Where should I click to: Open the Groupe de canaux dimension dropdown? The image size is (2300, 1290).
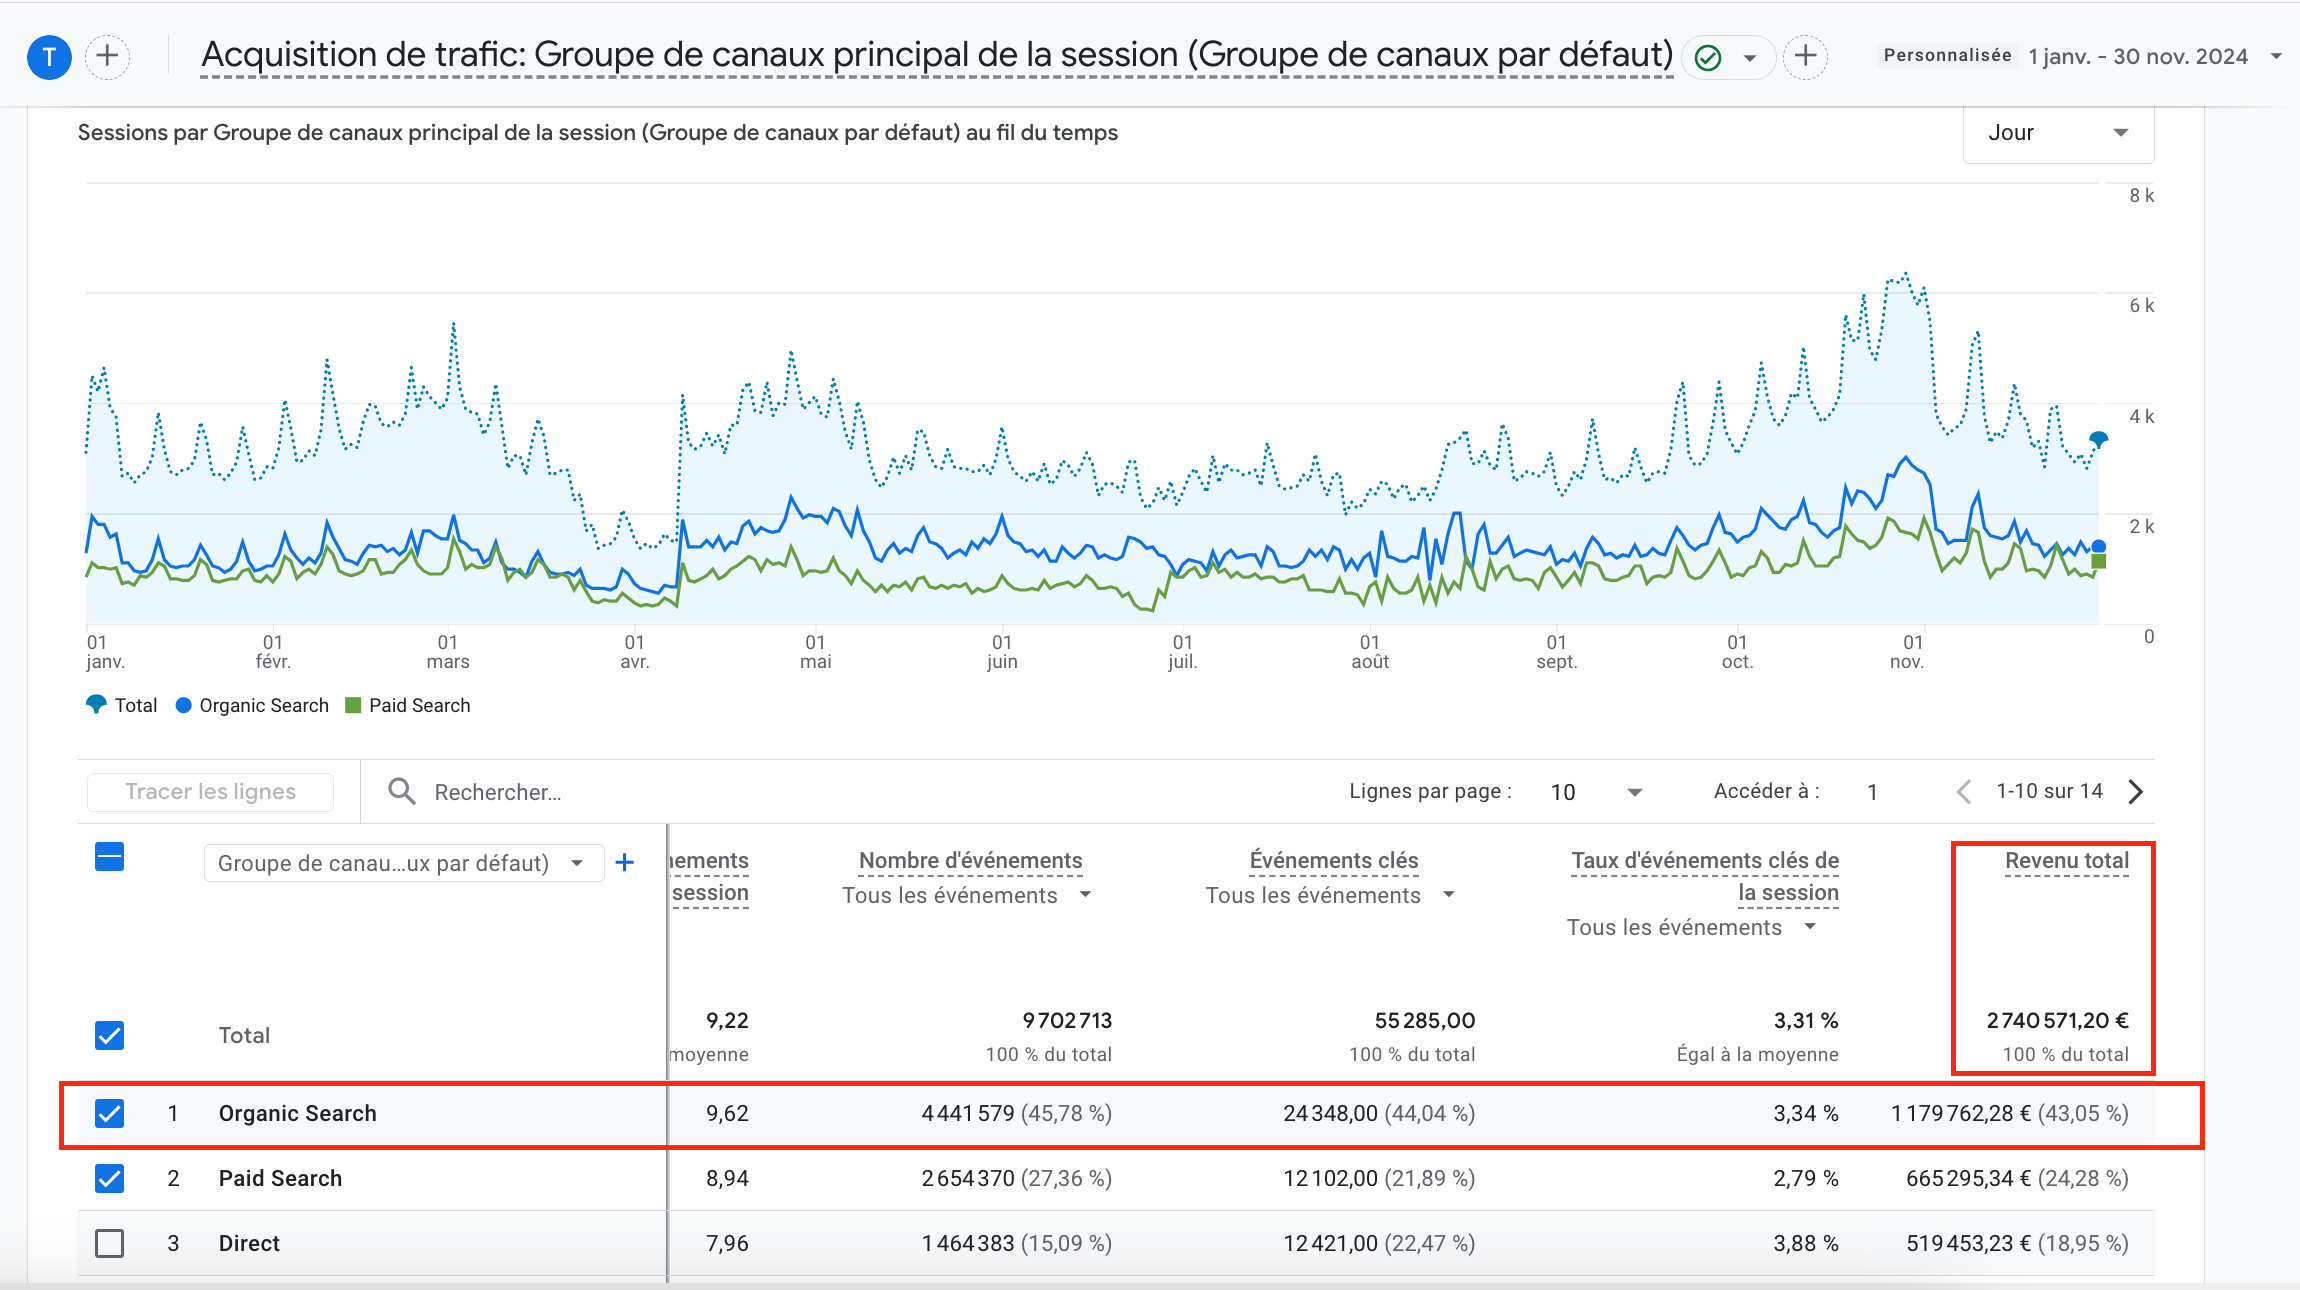click(x=403, y=863)
